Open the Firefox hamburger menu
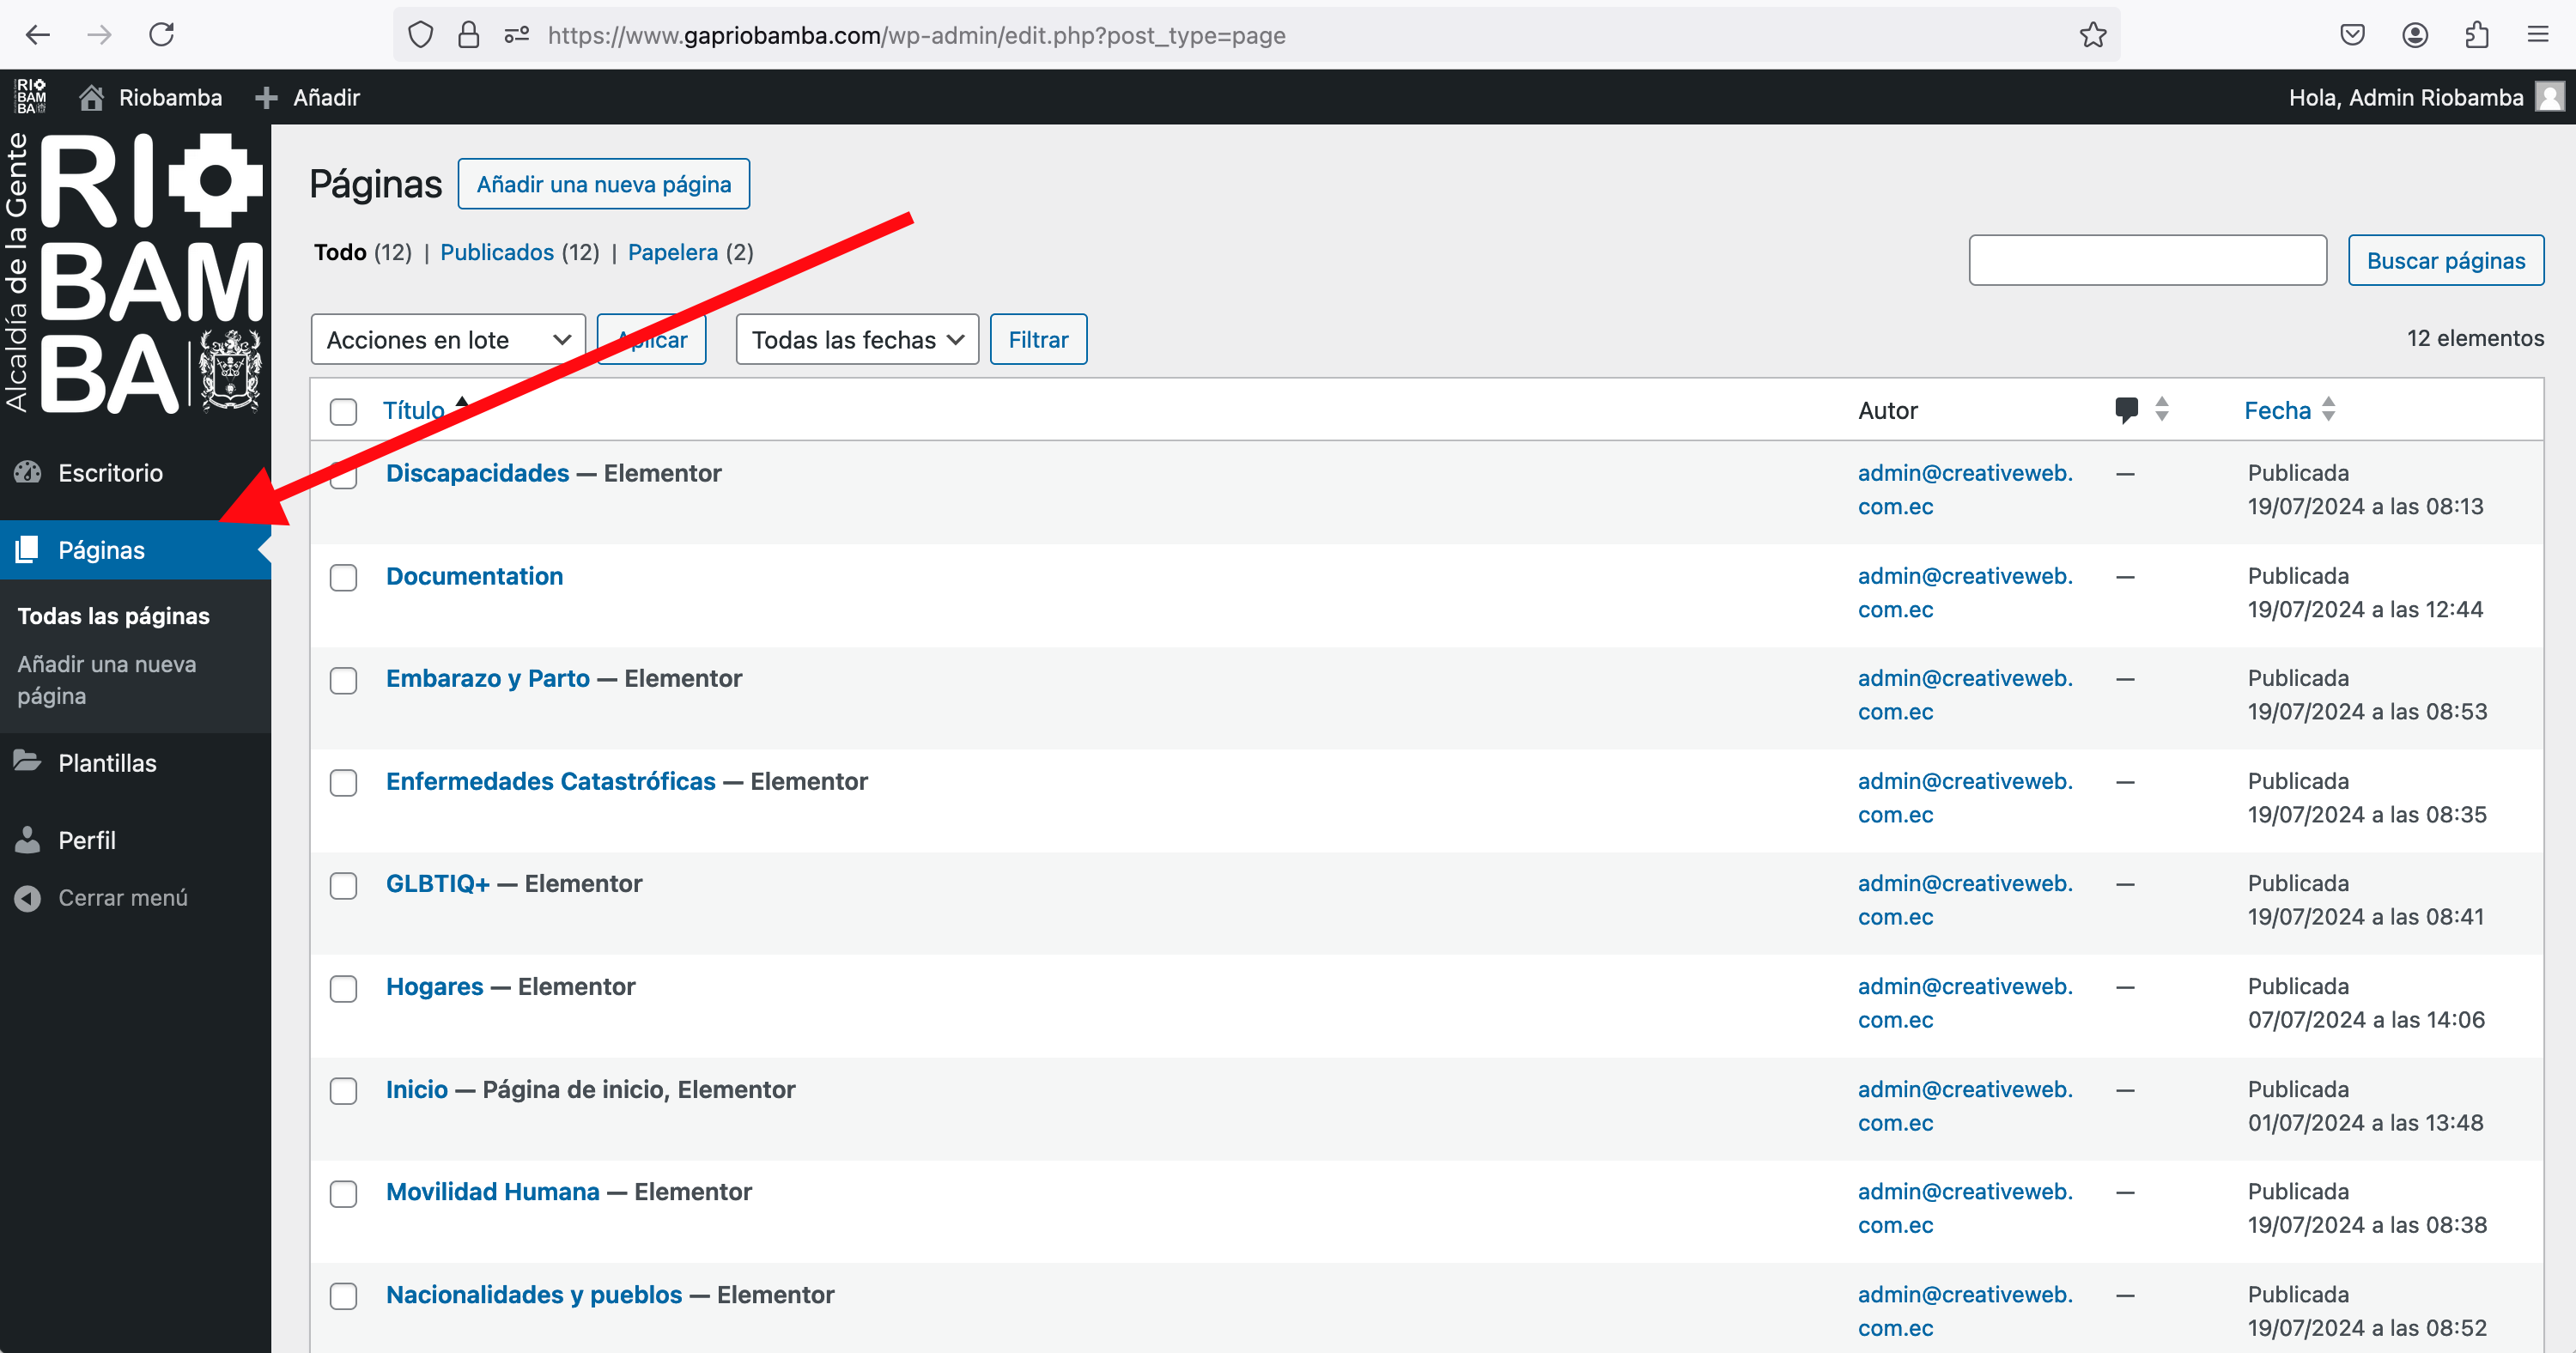 tap(2538, 35)
